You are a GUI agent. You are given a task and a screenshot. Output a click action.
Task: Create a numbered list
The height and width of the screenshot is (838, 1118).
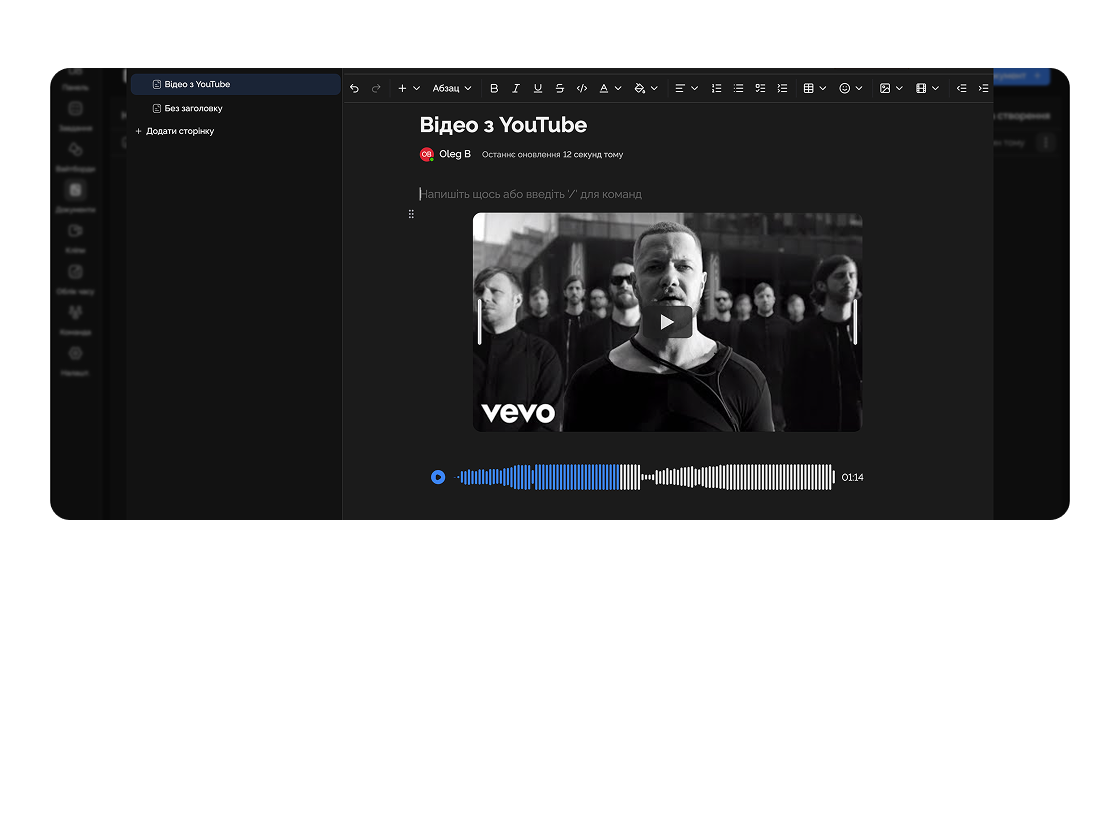coord(716,89)
